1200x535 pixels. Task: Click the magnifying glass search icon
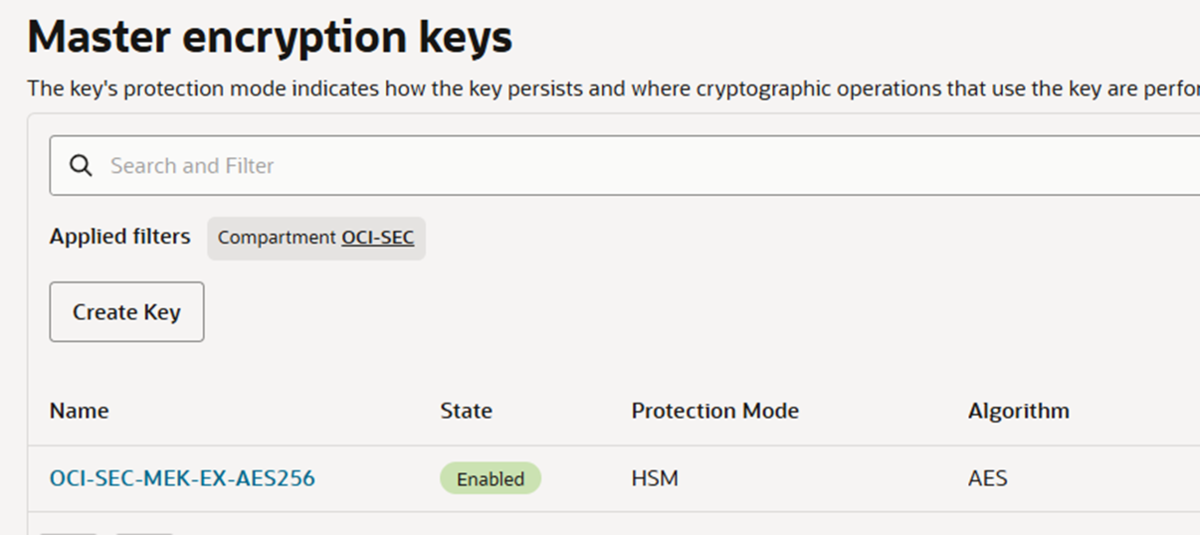[x=81, y=165]
